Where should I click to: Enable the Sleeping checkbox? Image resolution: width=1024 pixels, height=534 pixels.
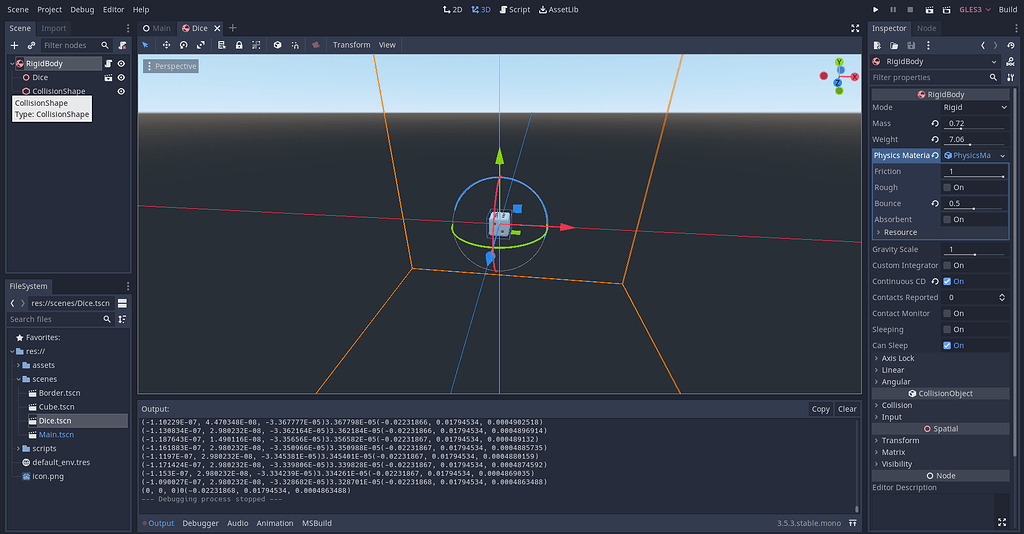947,330
